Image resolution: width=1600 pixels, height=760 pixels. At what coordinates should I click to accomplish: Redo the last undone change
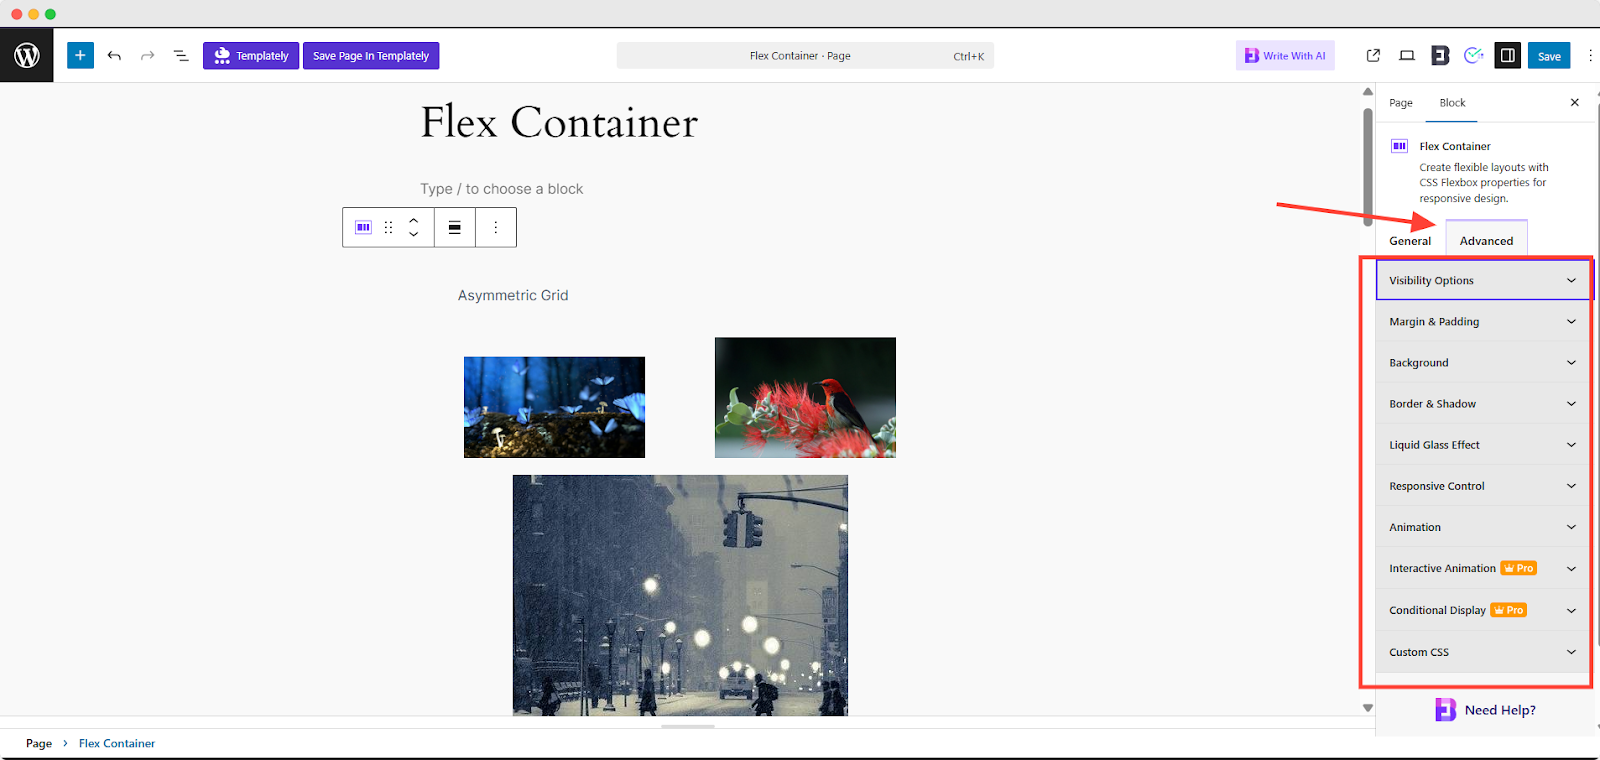[x=148, y=56]
